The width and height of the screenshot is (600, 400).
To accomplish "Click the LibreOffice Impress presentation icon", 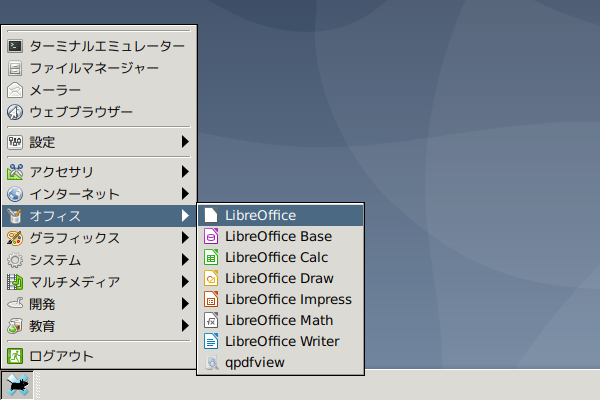I will (x=211, y=299).
